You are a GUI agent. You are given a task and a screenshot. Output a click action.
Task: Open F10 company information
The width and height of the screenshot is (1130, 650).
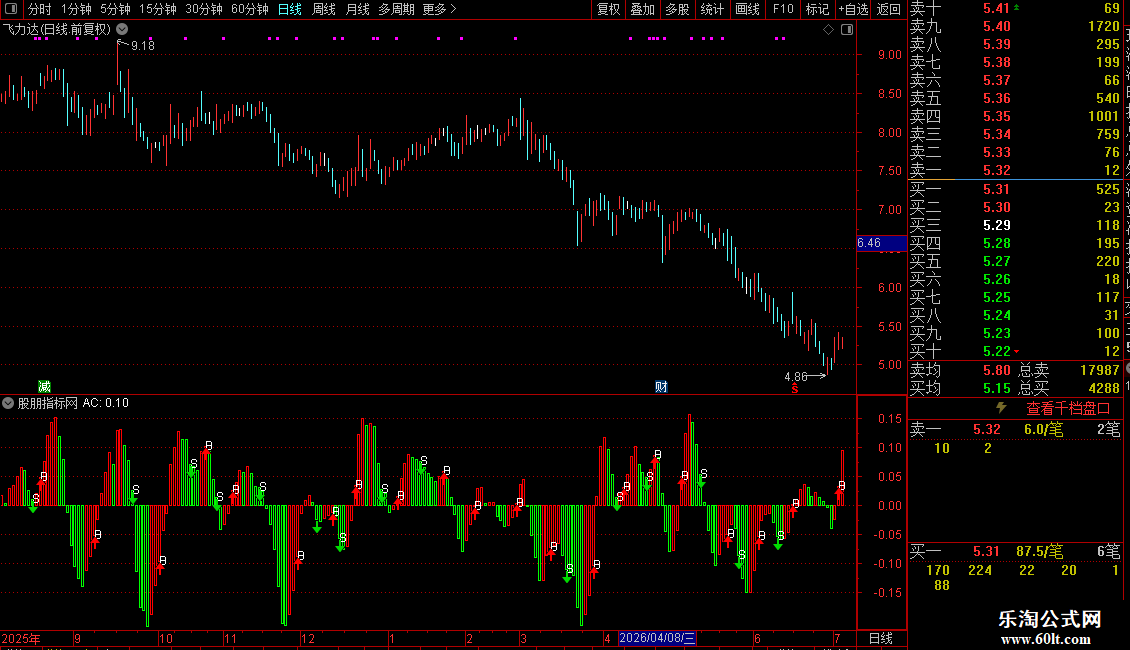point(783,9)
